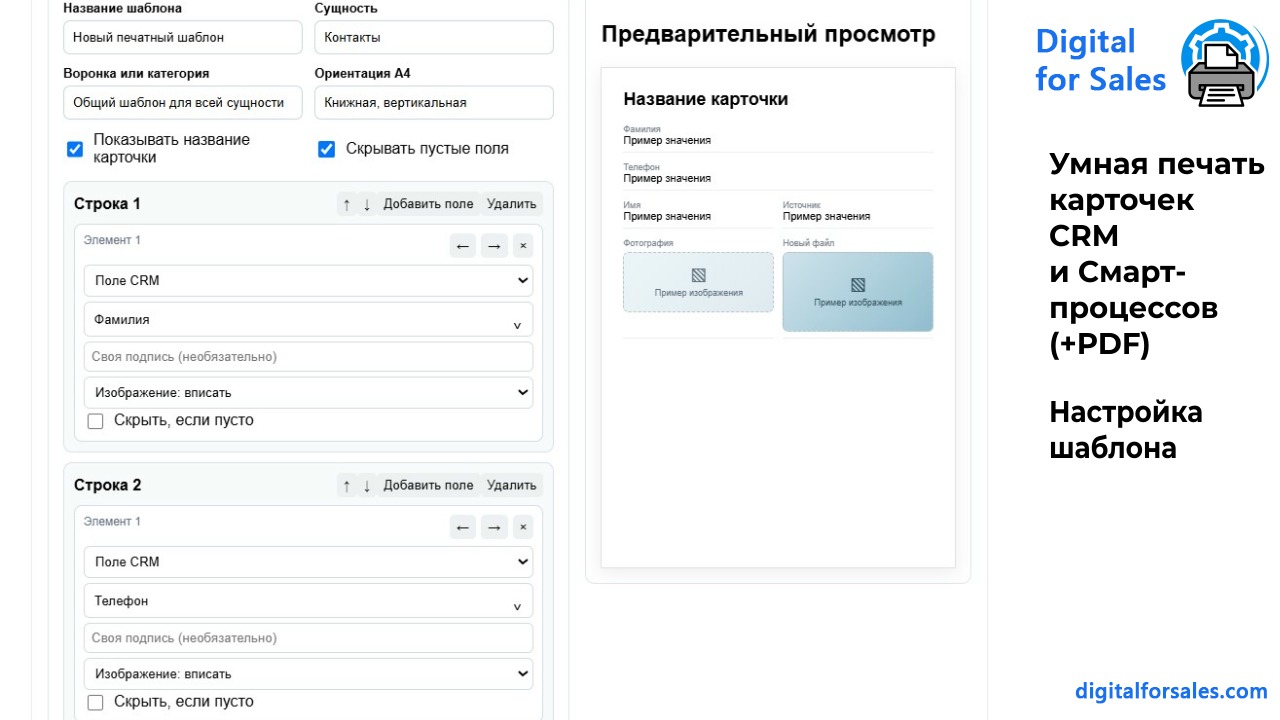Screen dimensions: 1280x720
Task: Click 'Своя подпись' input in Строка 1
Action: (308, 356)
